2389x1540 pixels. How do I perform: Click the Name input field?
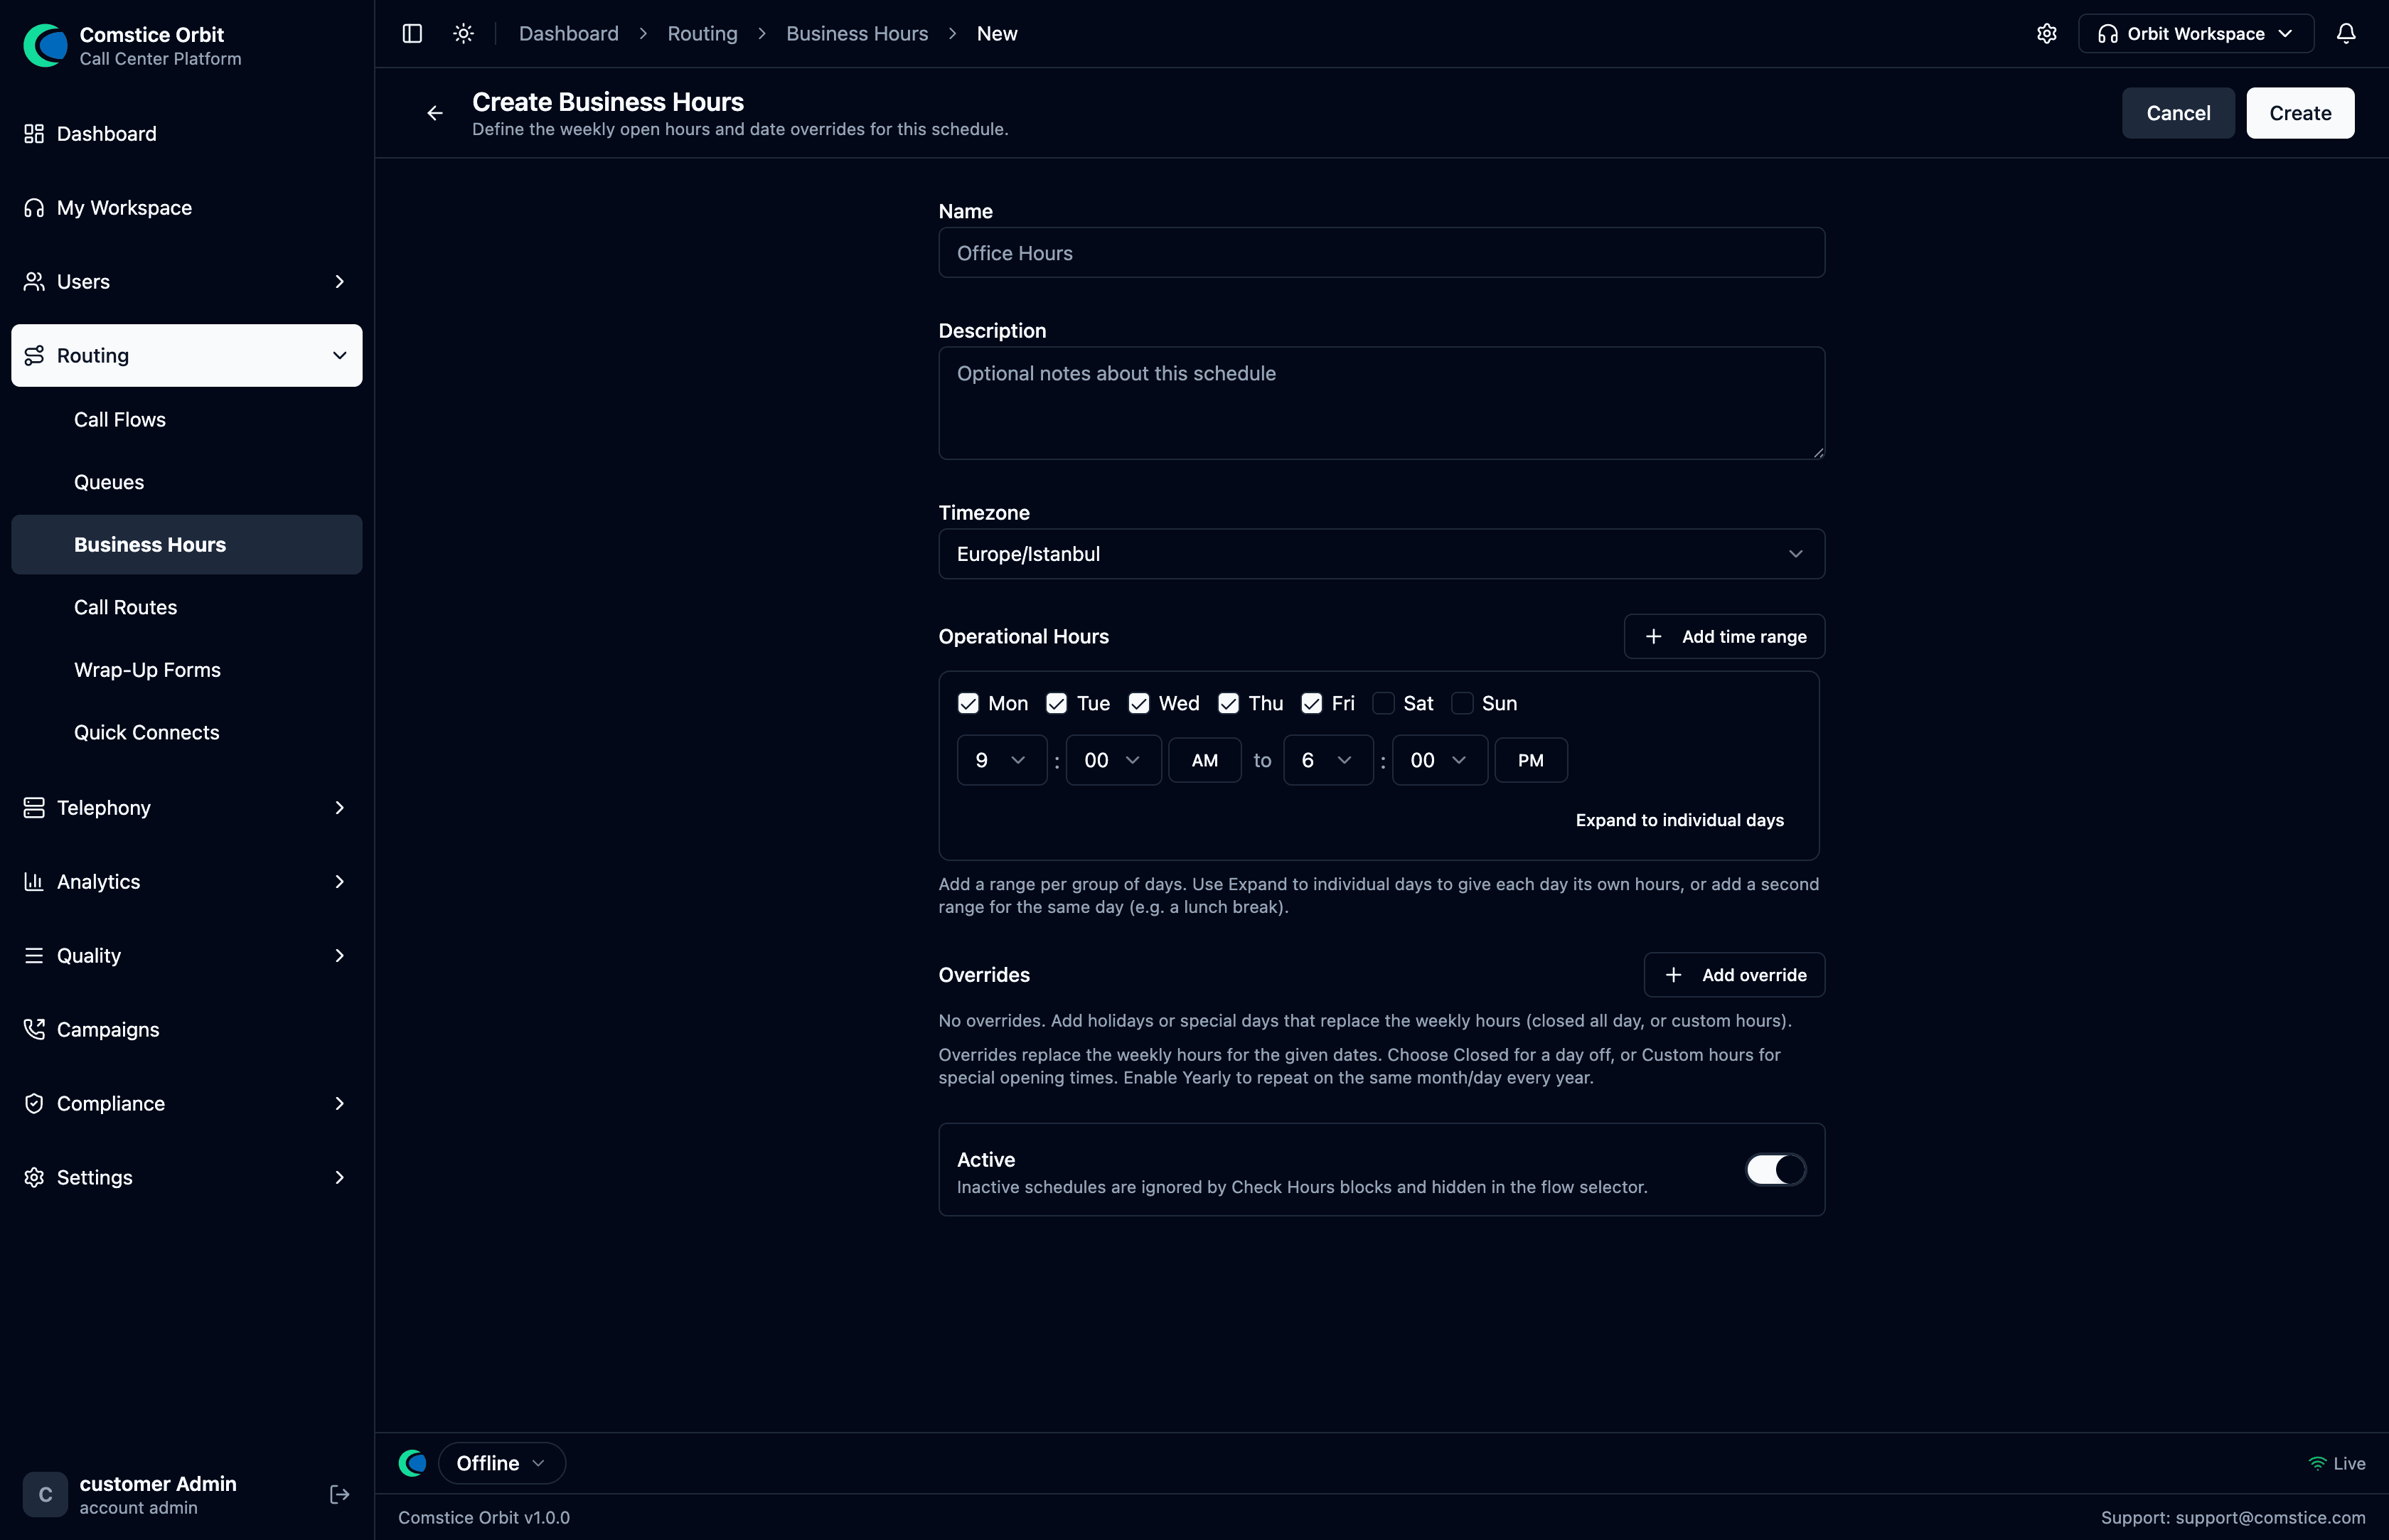click(1381, 252)
